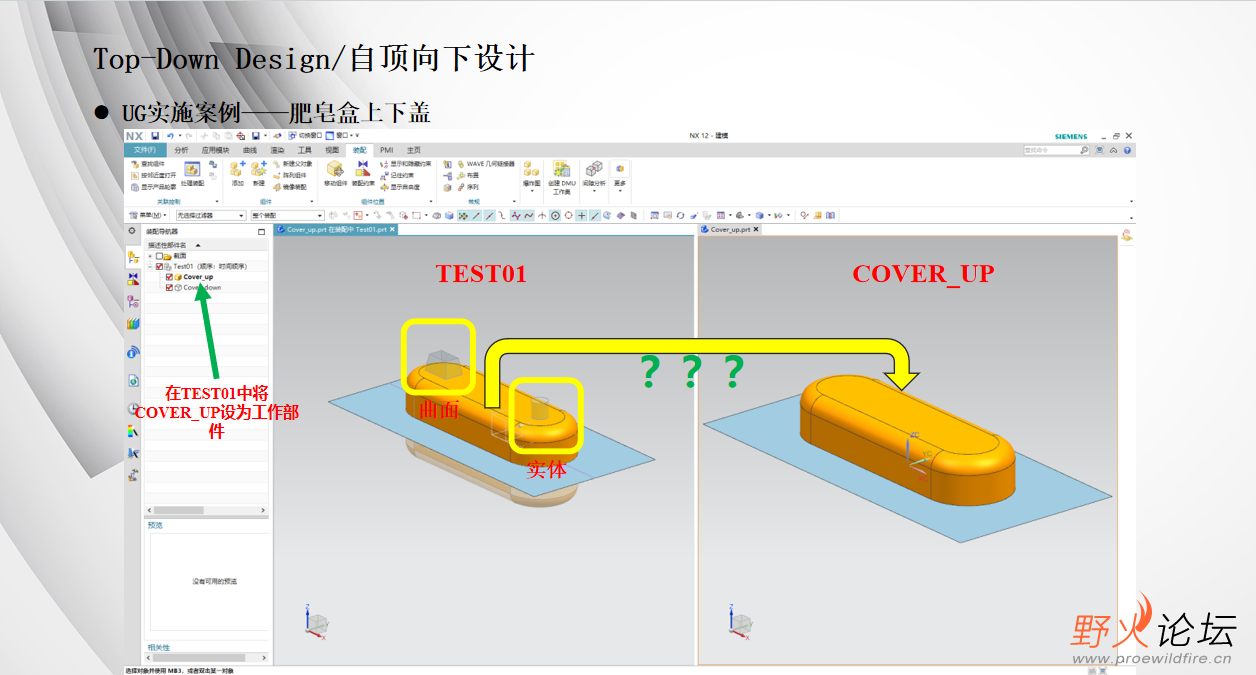Viewport: 1256px width, 675px height.
Task: Maximize the assembly navigator panel square button
Action: (261, 231)
